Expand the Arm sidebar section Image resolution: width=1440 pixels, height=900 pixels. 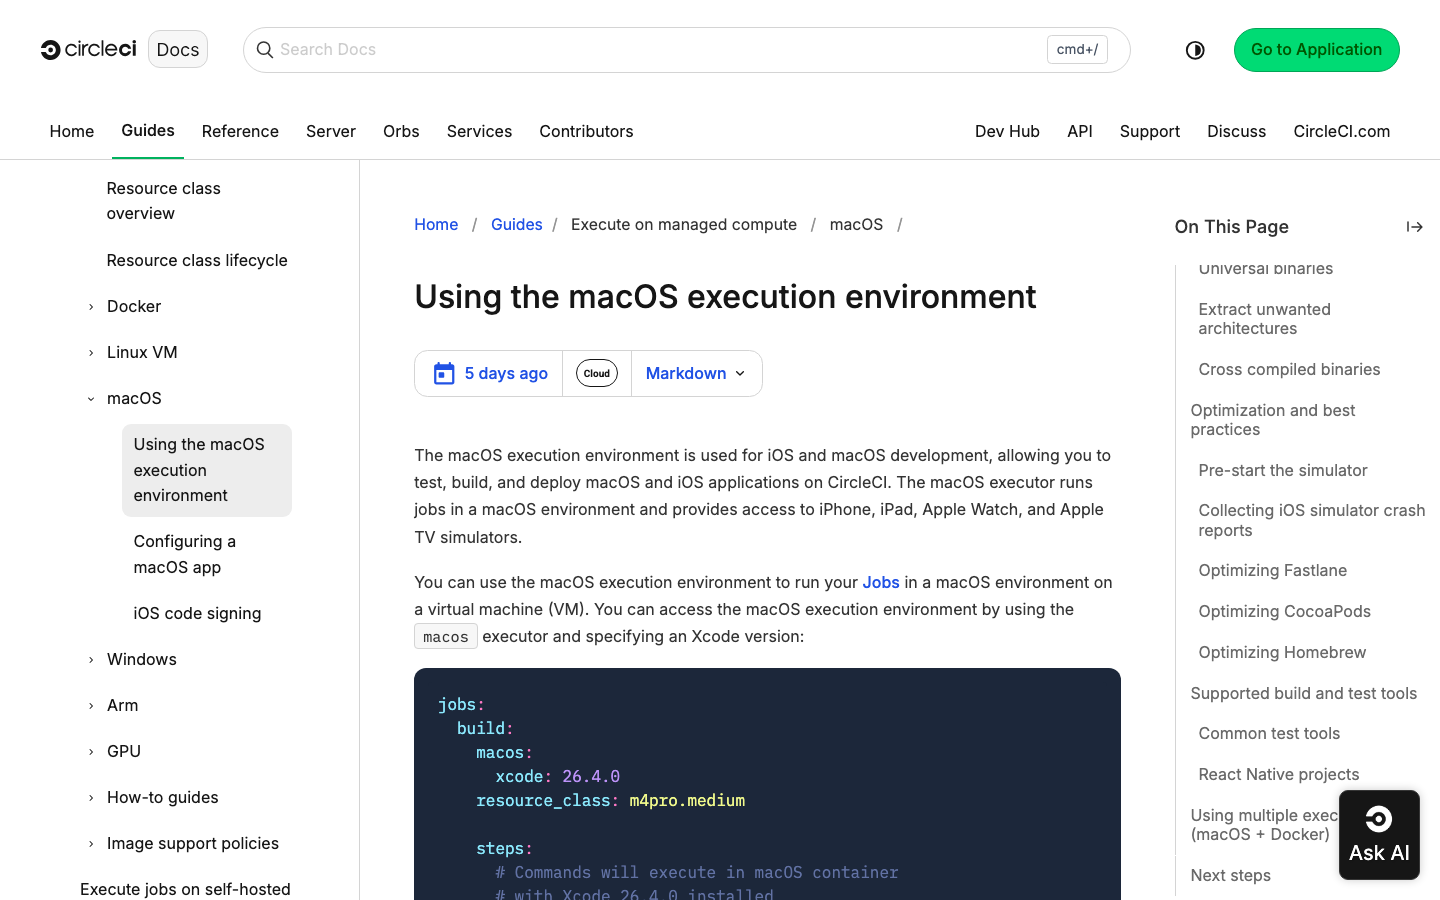pos(91,706)
